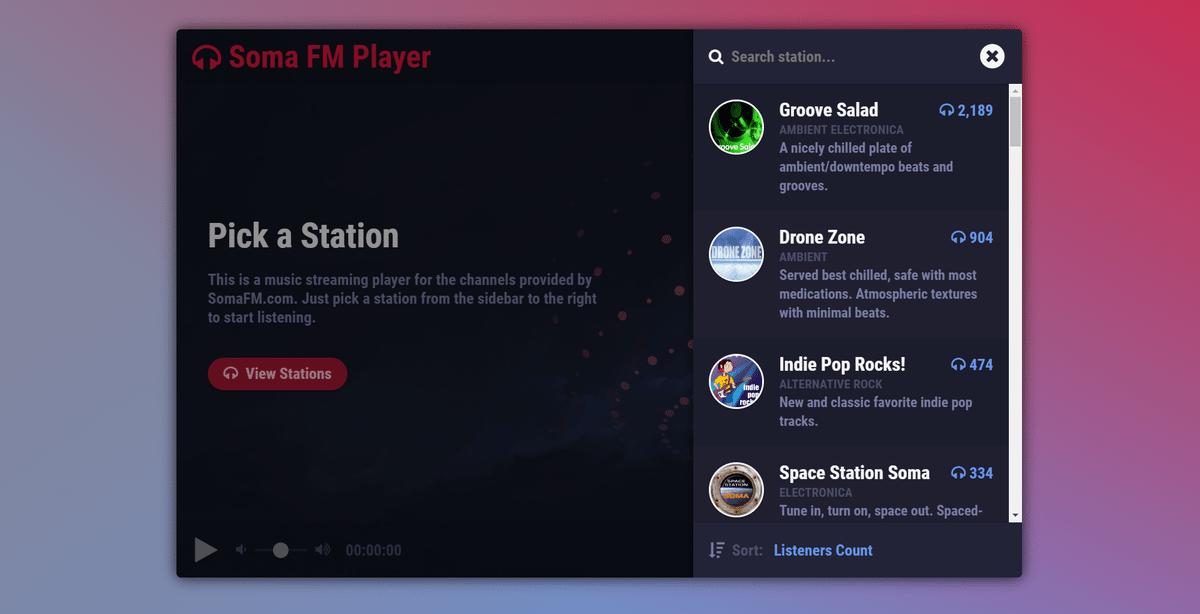The image size is (1200, 614).
Task: Close the stations sidebar with X button
Action: point(992,56)
